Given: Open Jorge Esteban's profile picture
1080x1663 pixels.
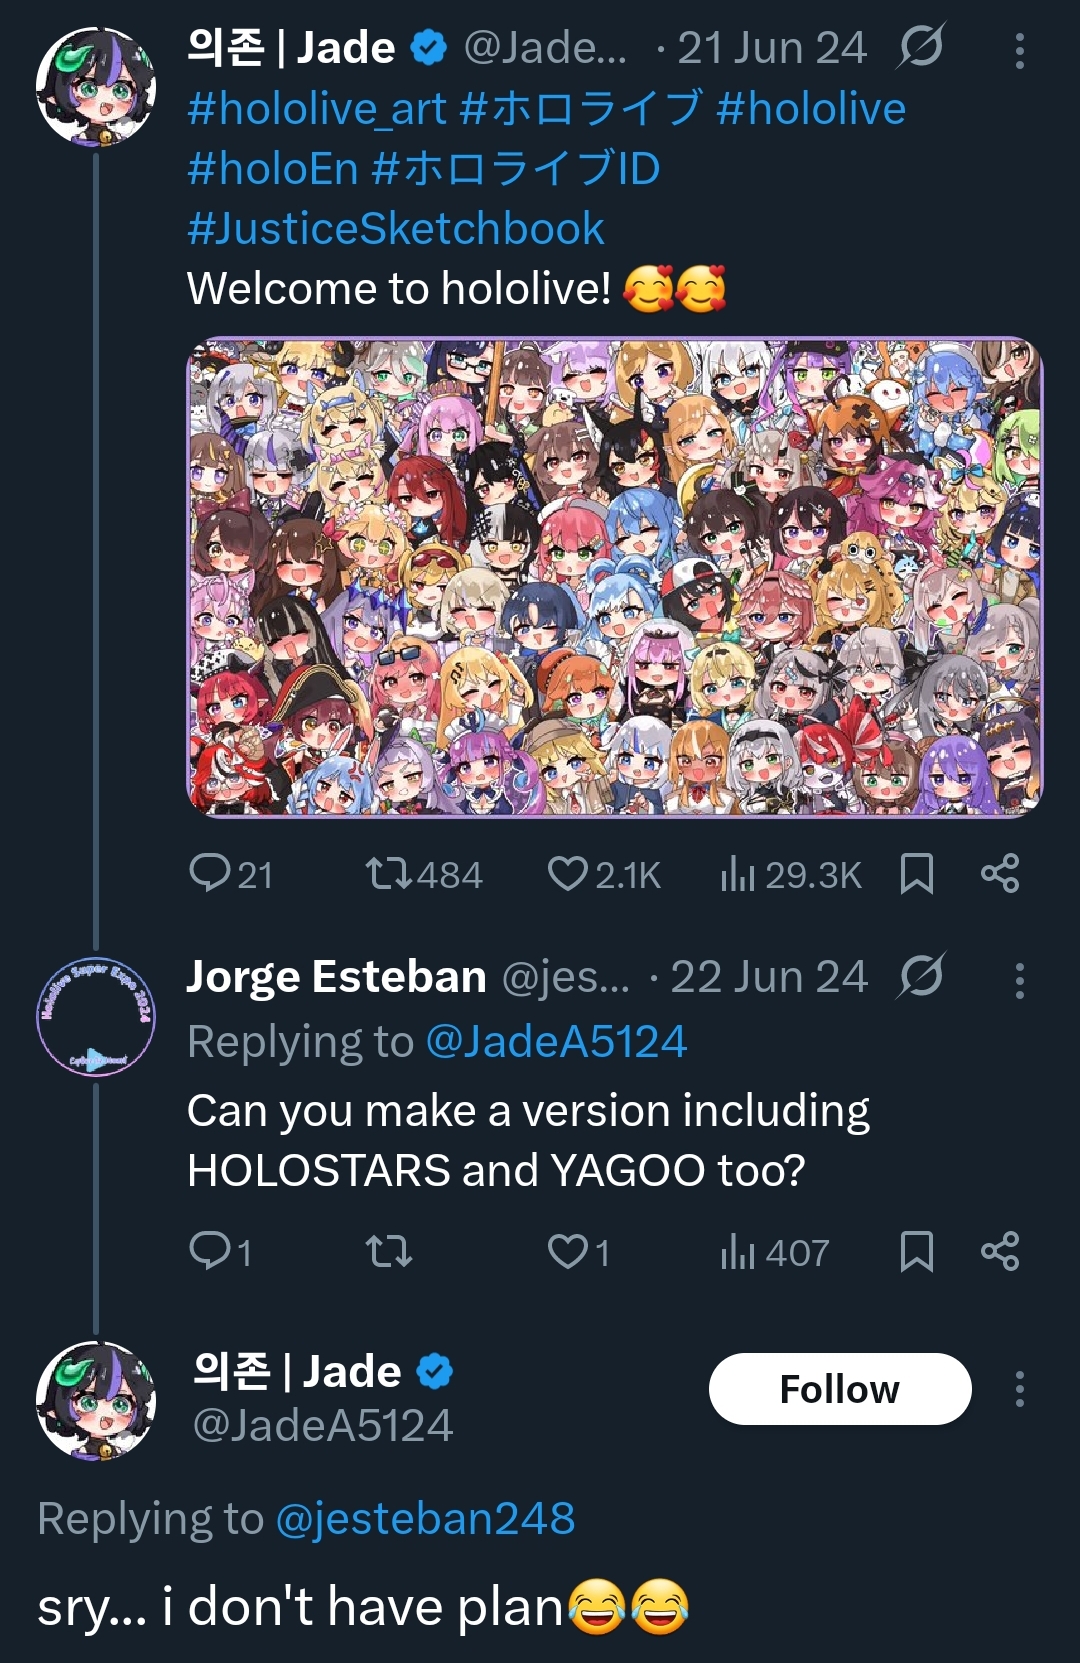Looking at the screenshot, I should tap(96, 1016).
